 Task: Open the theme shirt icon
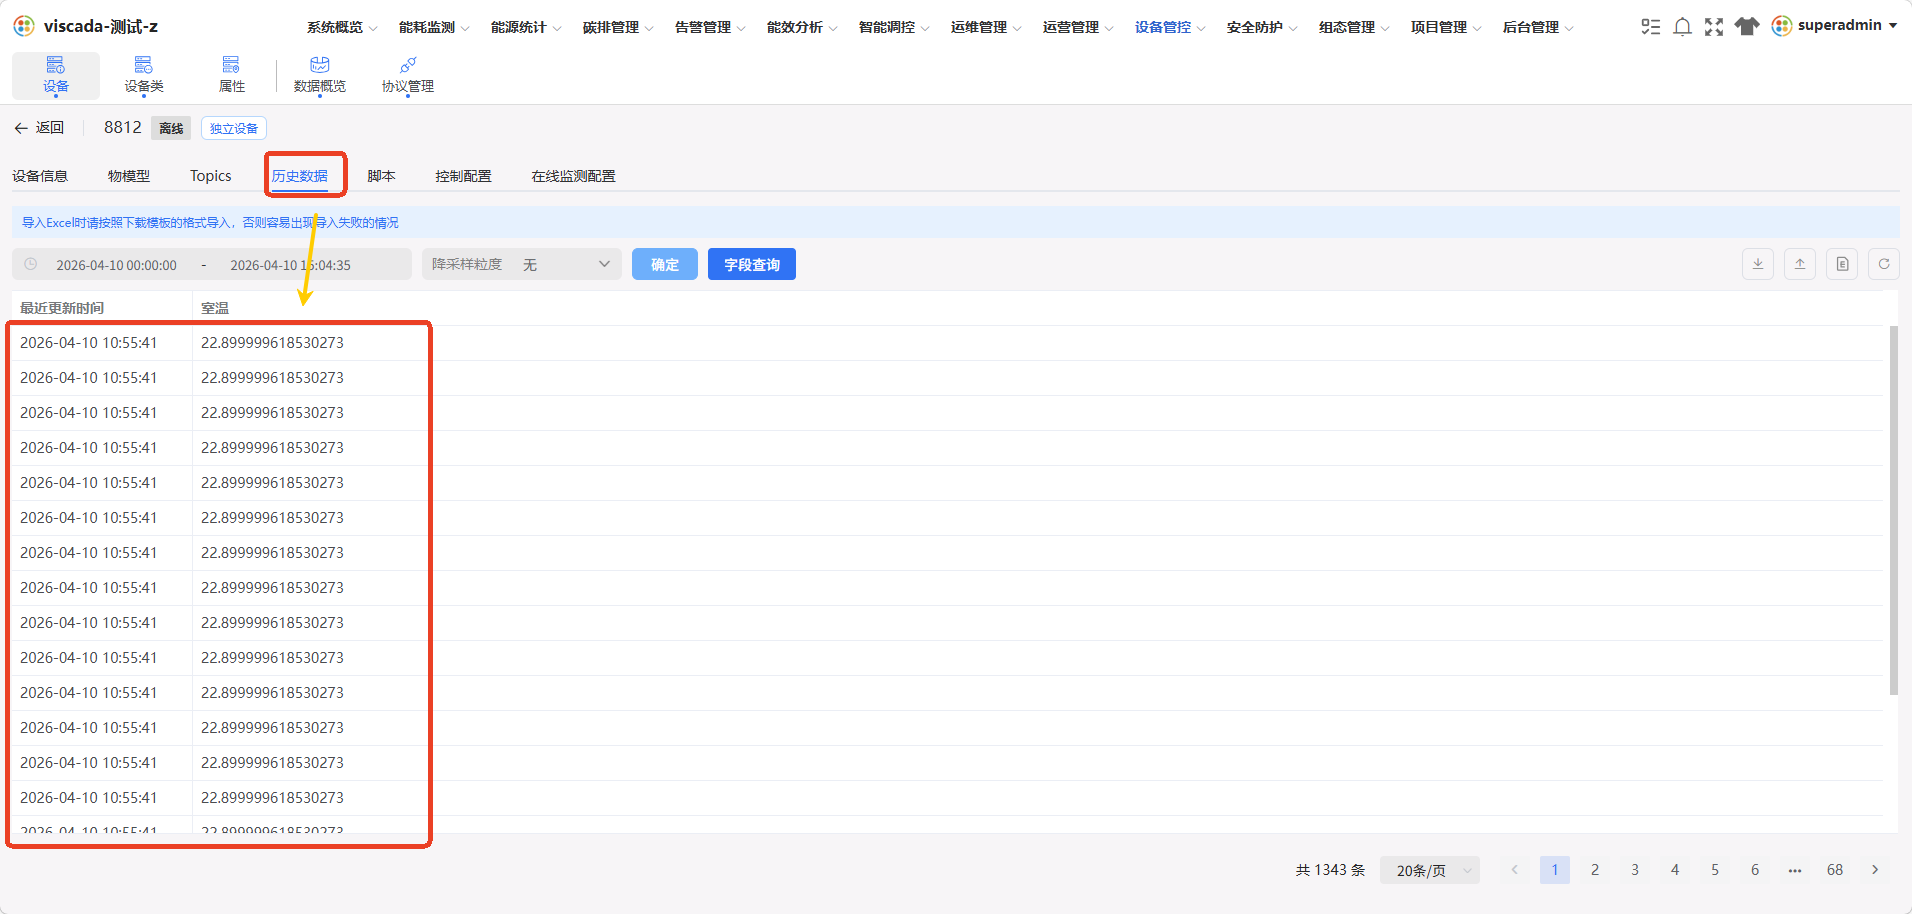pyautogui.click(x=1747, y=27)
